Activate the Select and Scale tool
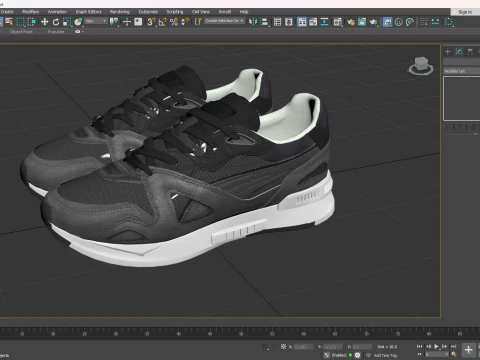The height and width of the screenshot is (360, 480). point(67,22)
